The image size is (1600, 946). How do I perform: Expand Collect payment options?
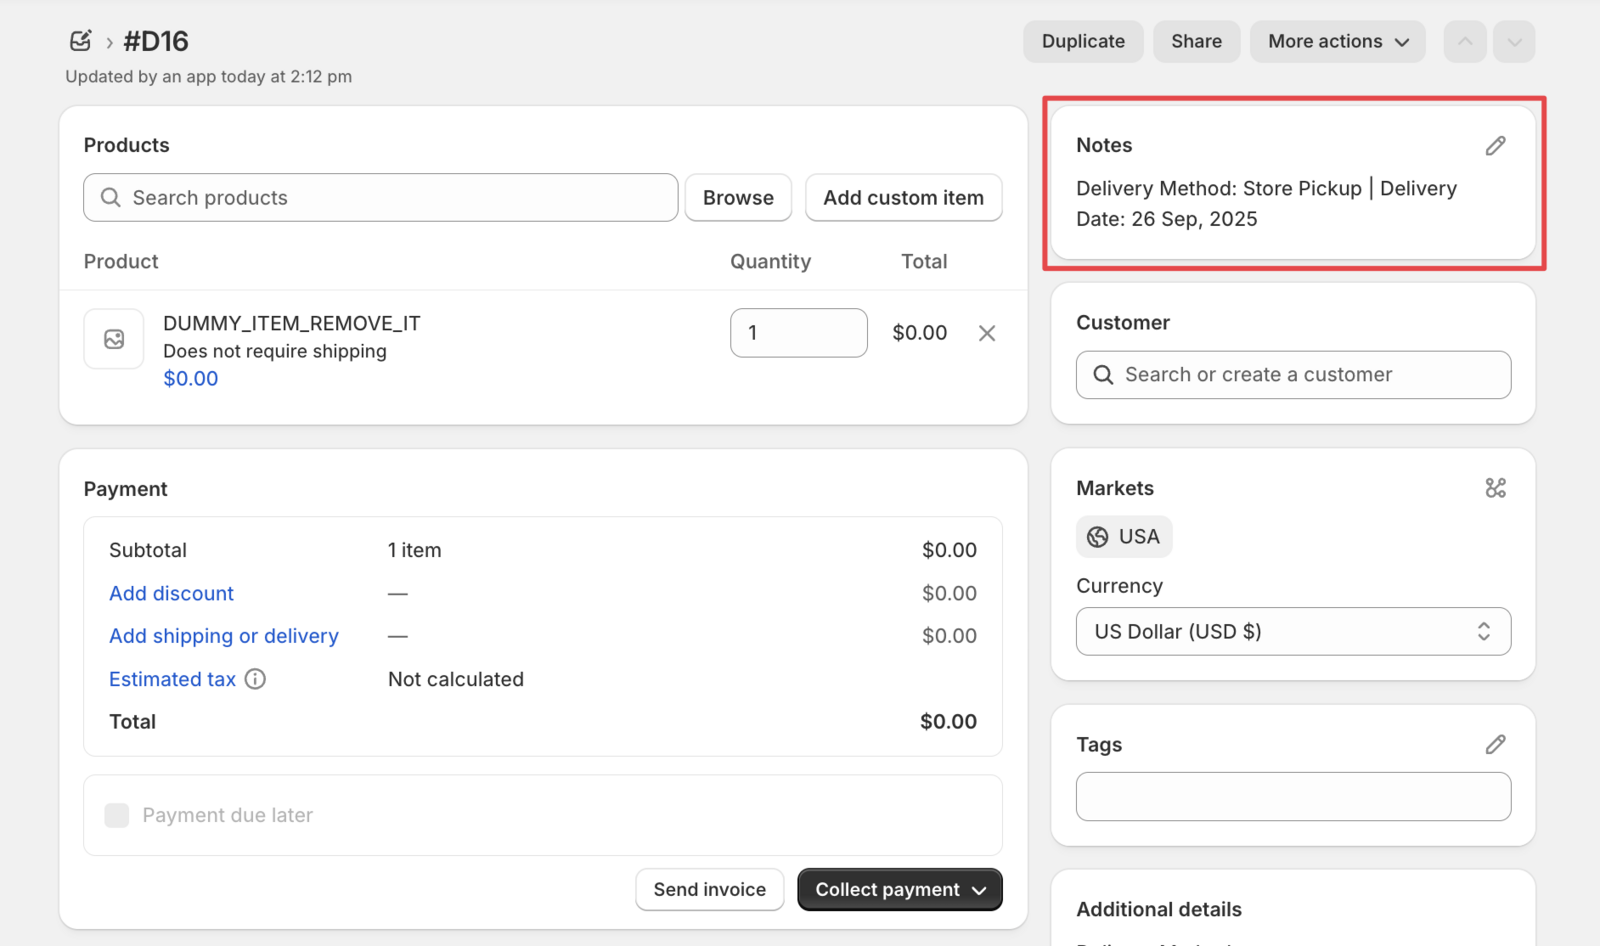click(900, 890)
